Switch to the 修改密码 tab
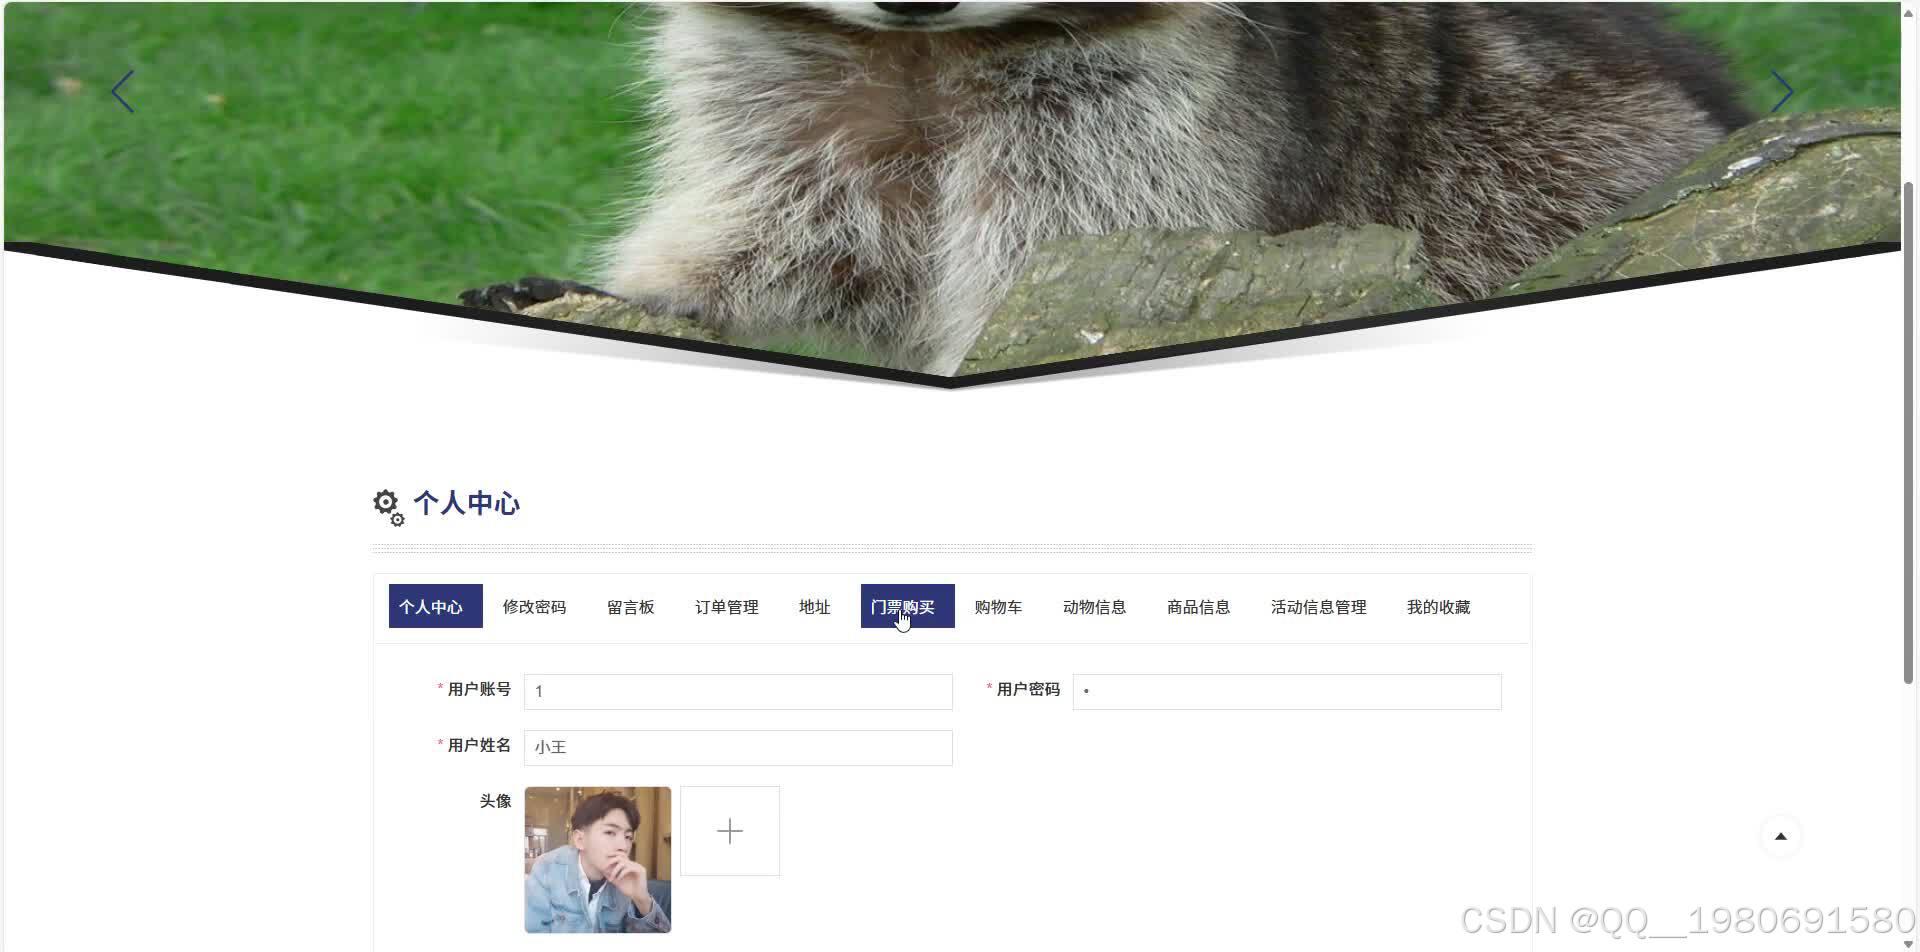Image resolution: width=1920 pixels, height=952 pixels. (x=534, y=606)
